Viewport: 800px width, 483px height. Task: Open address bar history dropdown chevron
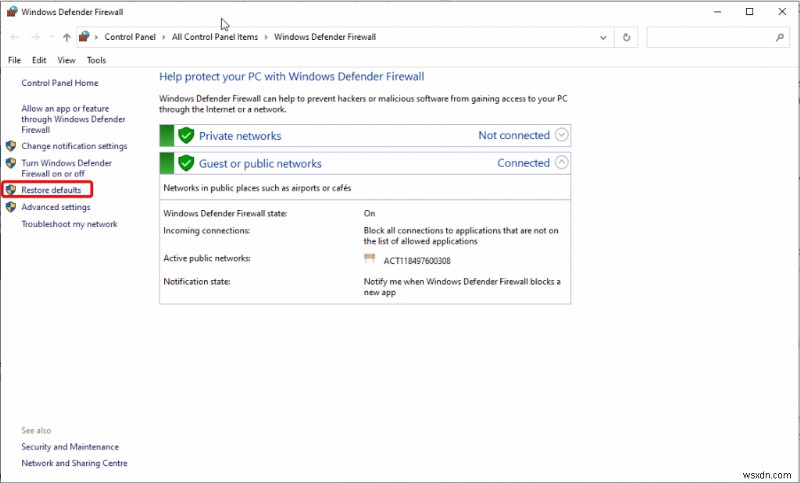tap(603, 37)
